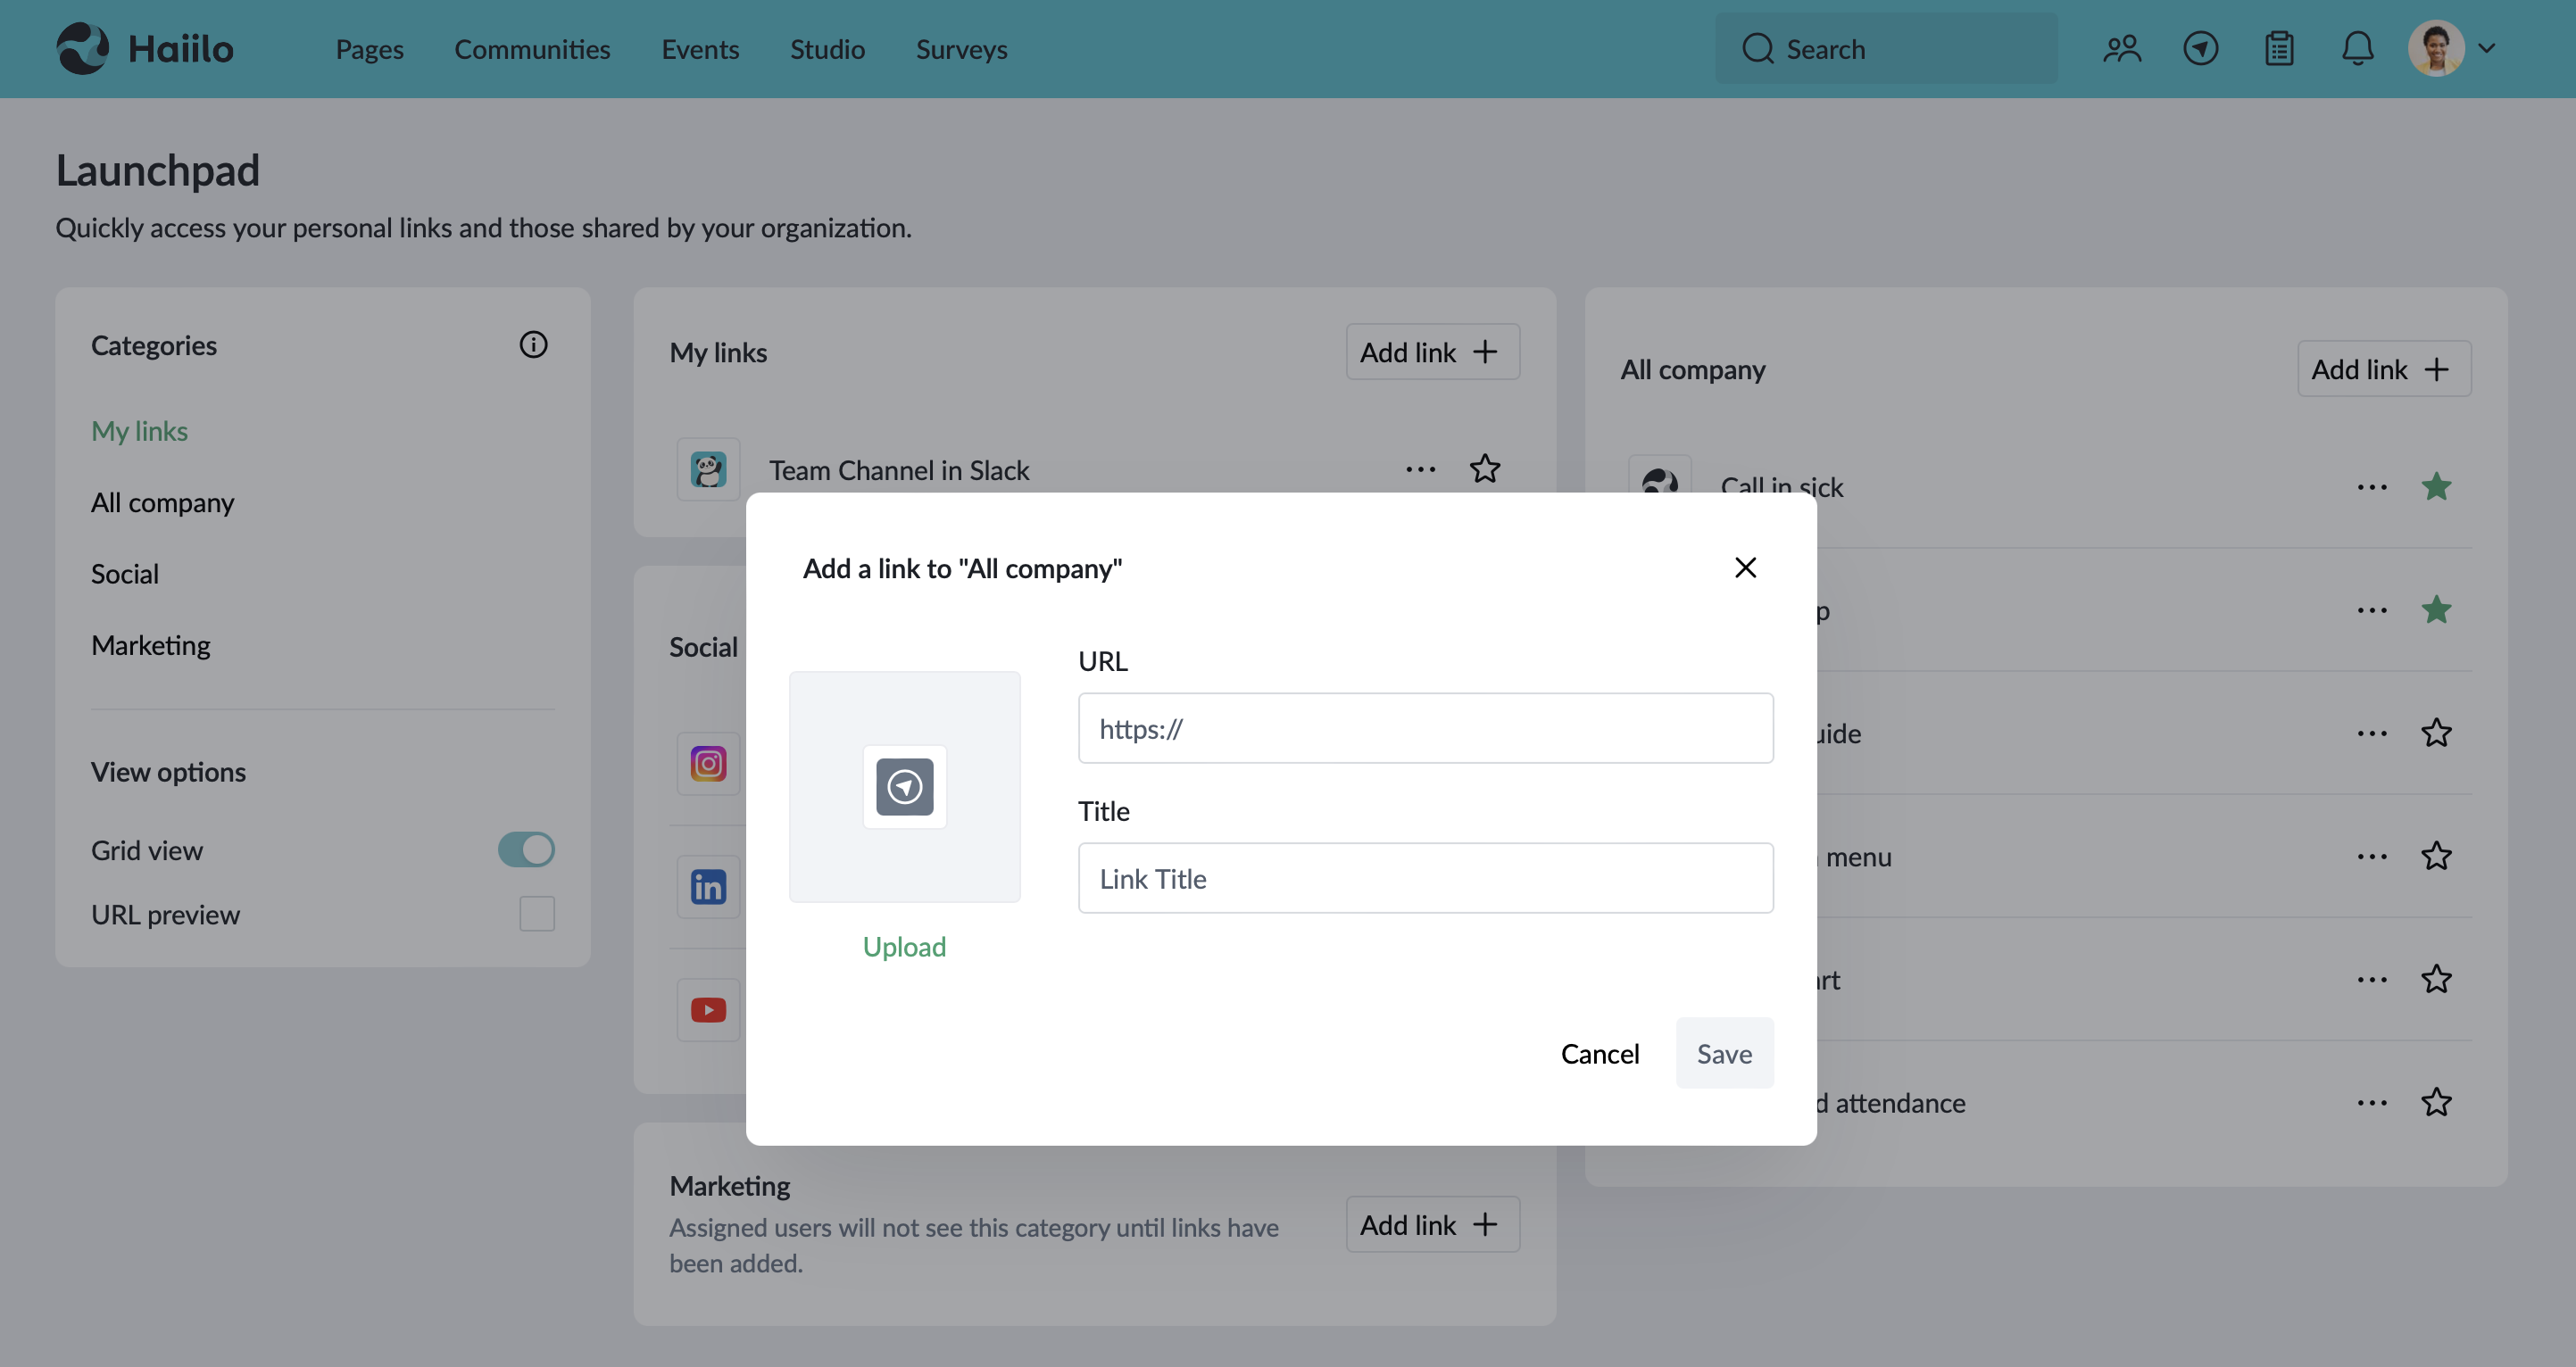Open the ellipsis menu for Call in sick
2576x1367 pixels.
pos(2372,486)
